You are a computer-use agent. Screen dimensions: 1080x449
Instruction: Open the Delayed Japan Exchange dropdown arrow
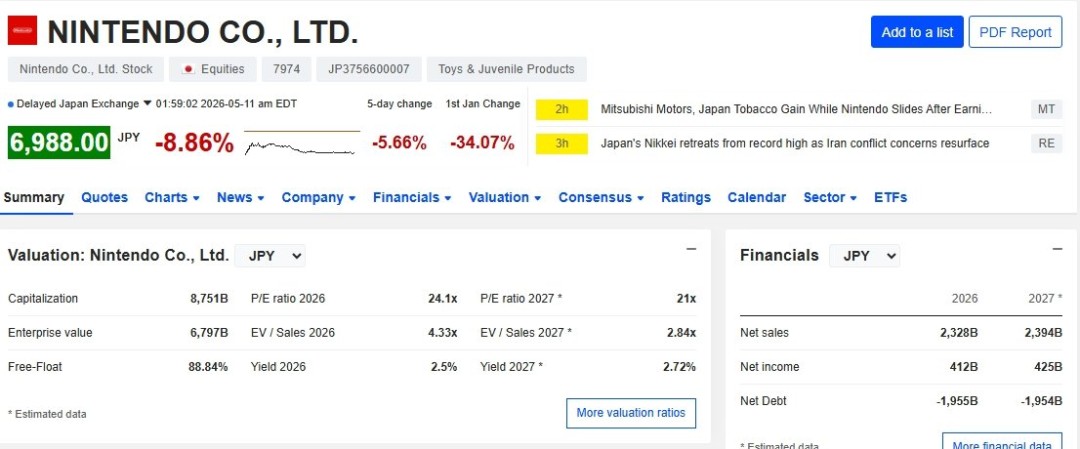147,104
